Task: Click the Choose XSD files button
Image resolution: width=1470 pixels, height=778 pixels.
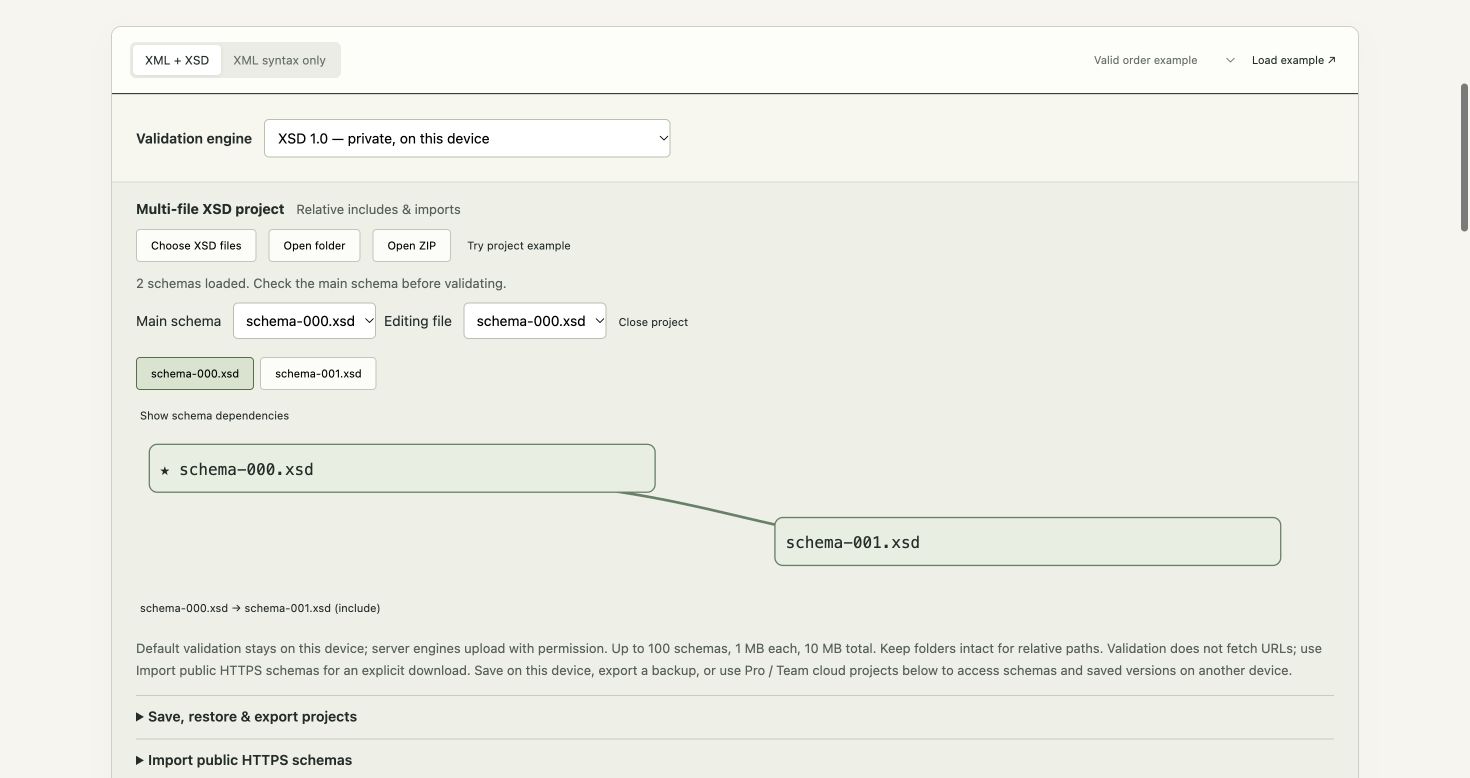Action: coord(196,245)
